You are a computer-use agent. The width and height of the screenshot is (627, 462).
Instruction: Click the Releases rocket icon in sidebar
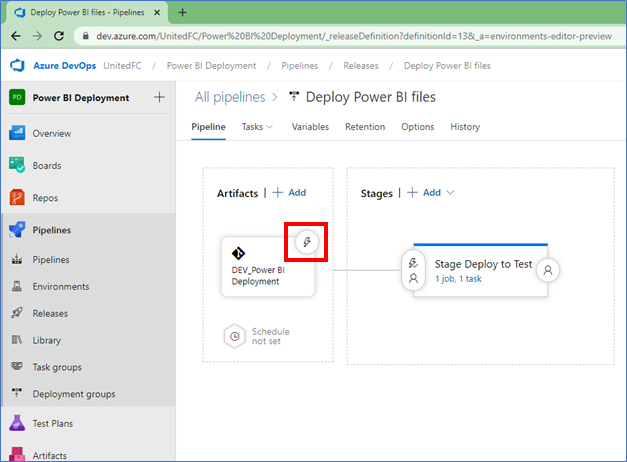click(17, 313)
